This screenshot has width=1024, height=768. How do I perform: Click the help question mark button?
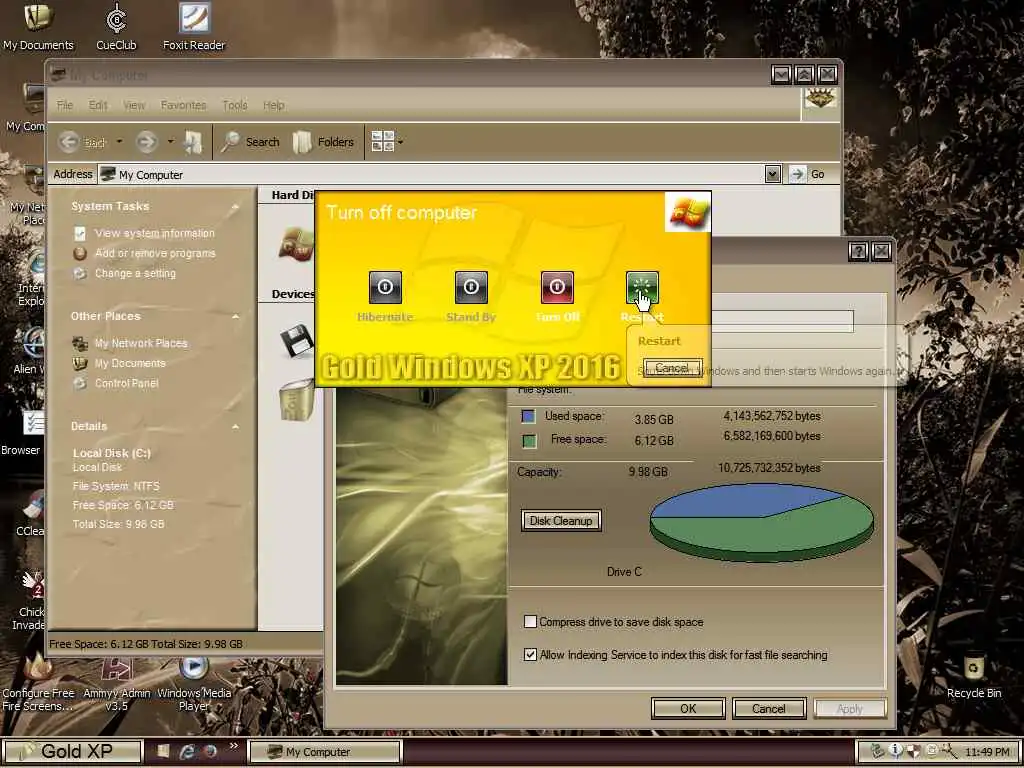coord(857,251)
